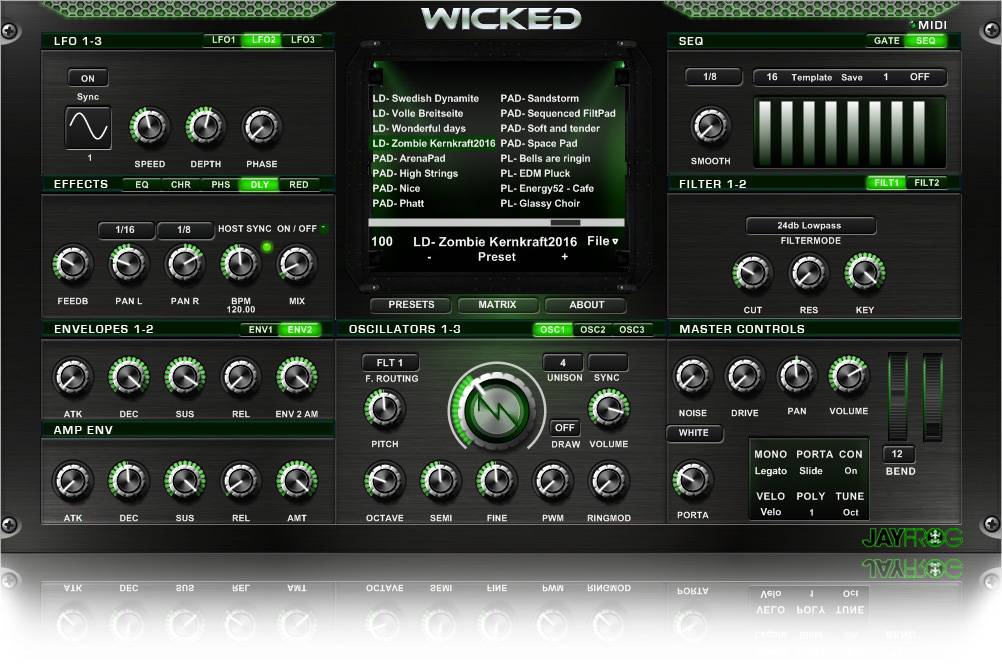Image resolution: width=1002 pixels, height=664 pixels.
Task: Open the MATRIX page
Action: (497, 305)
